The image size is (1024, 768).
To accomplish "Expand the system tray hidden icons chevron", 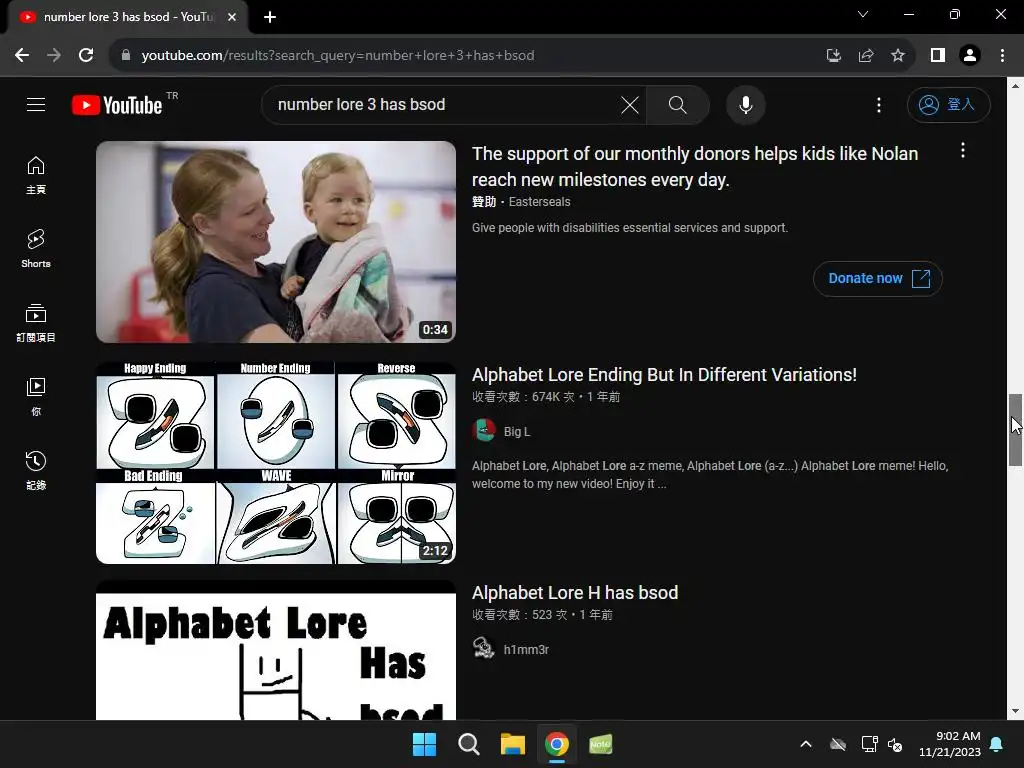I will (806, 744).
